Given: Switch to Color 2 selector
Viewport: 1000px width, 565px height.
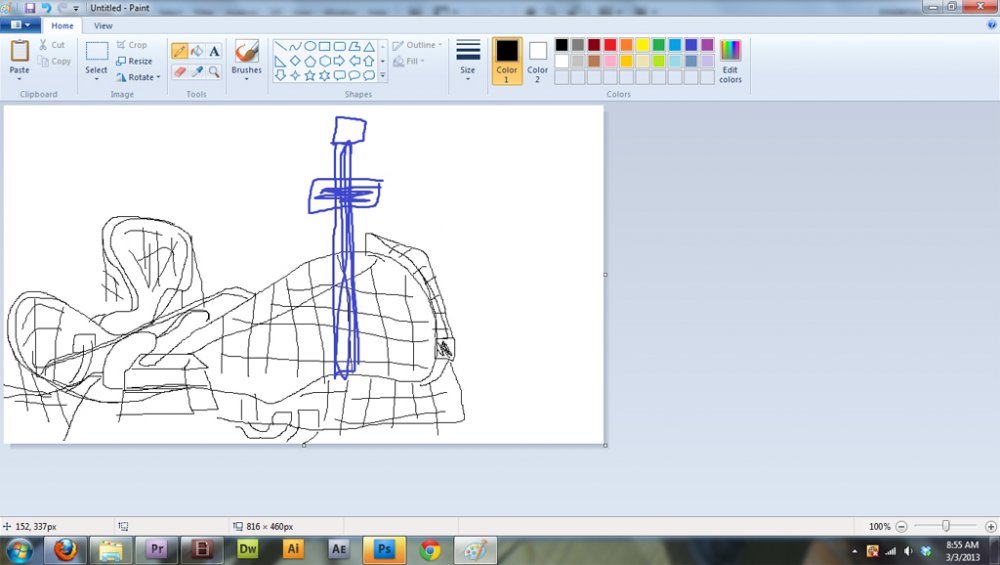Looking at the screenshot, I should click(x=538, y=60).
